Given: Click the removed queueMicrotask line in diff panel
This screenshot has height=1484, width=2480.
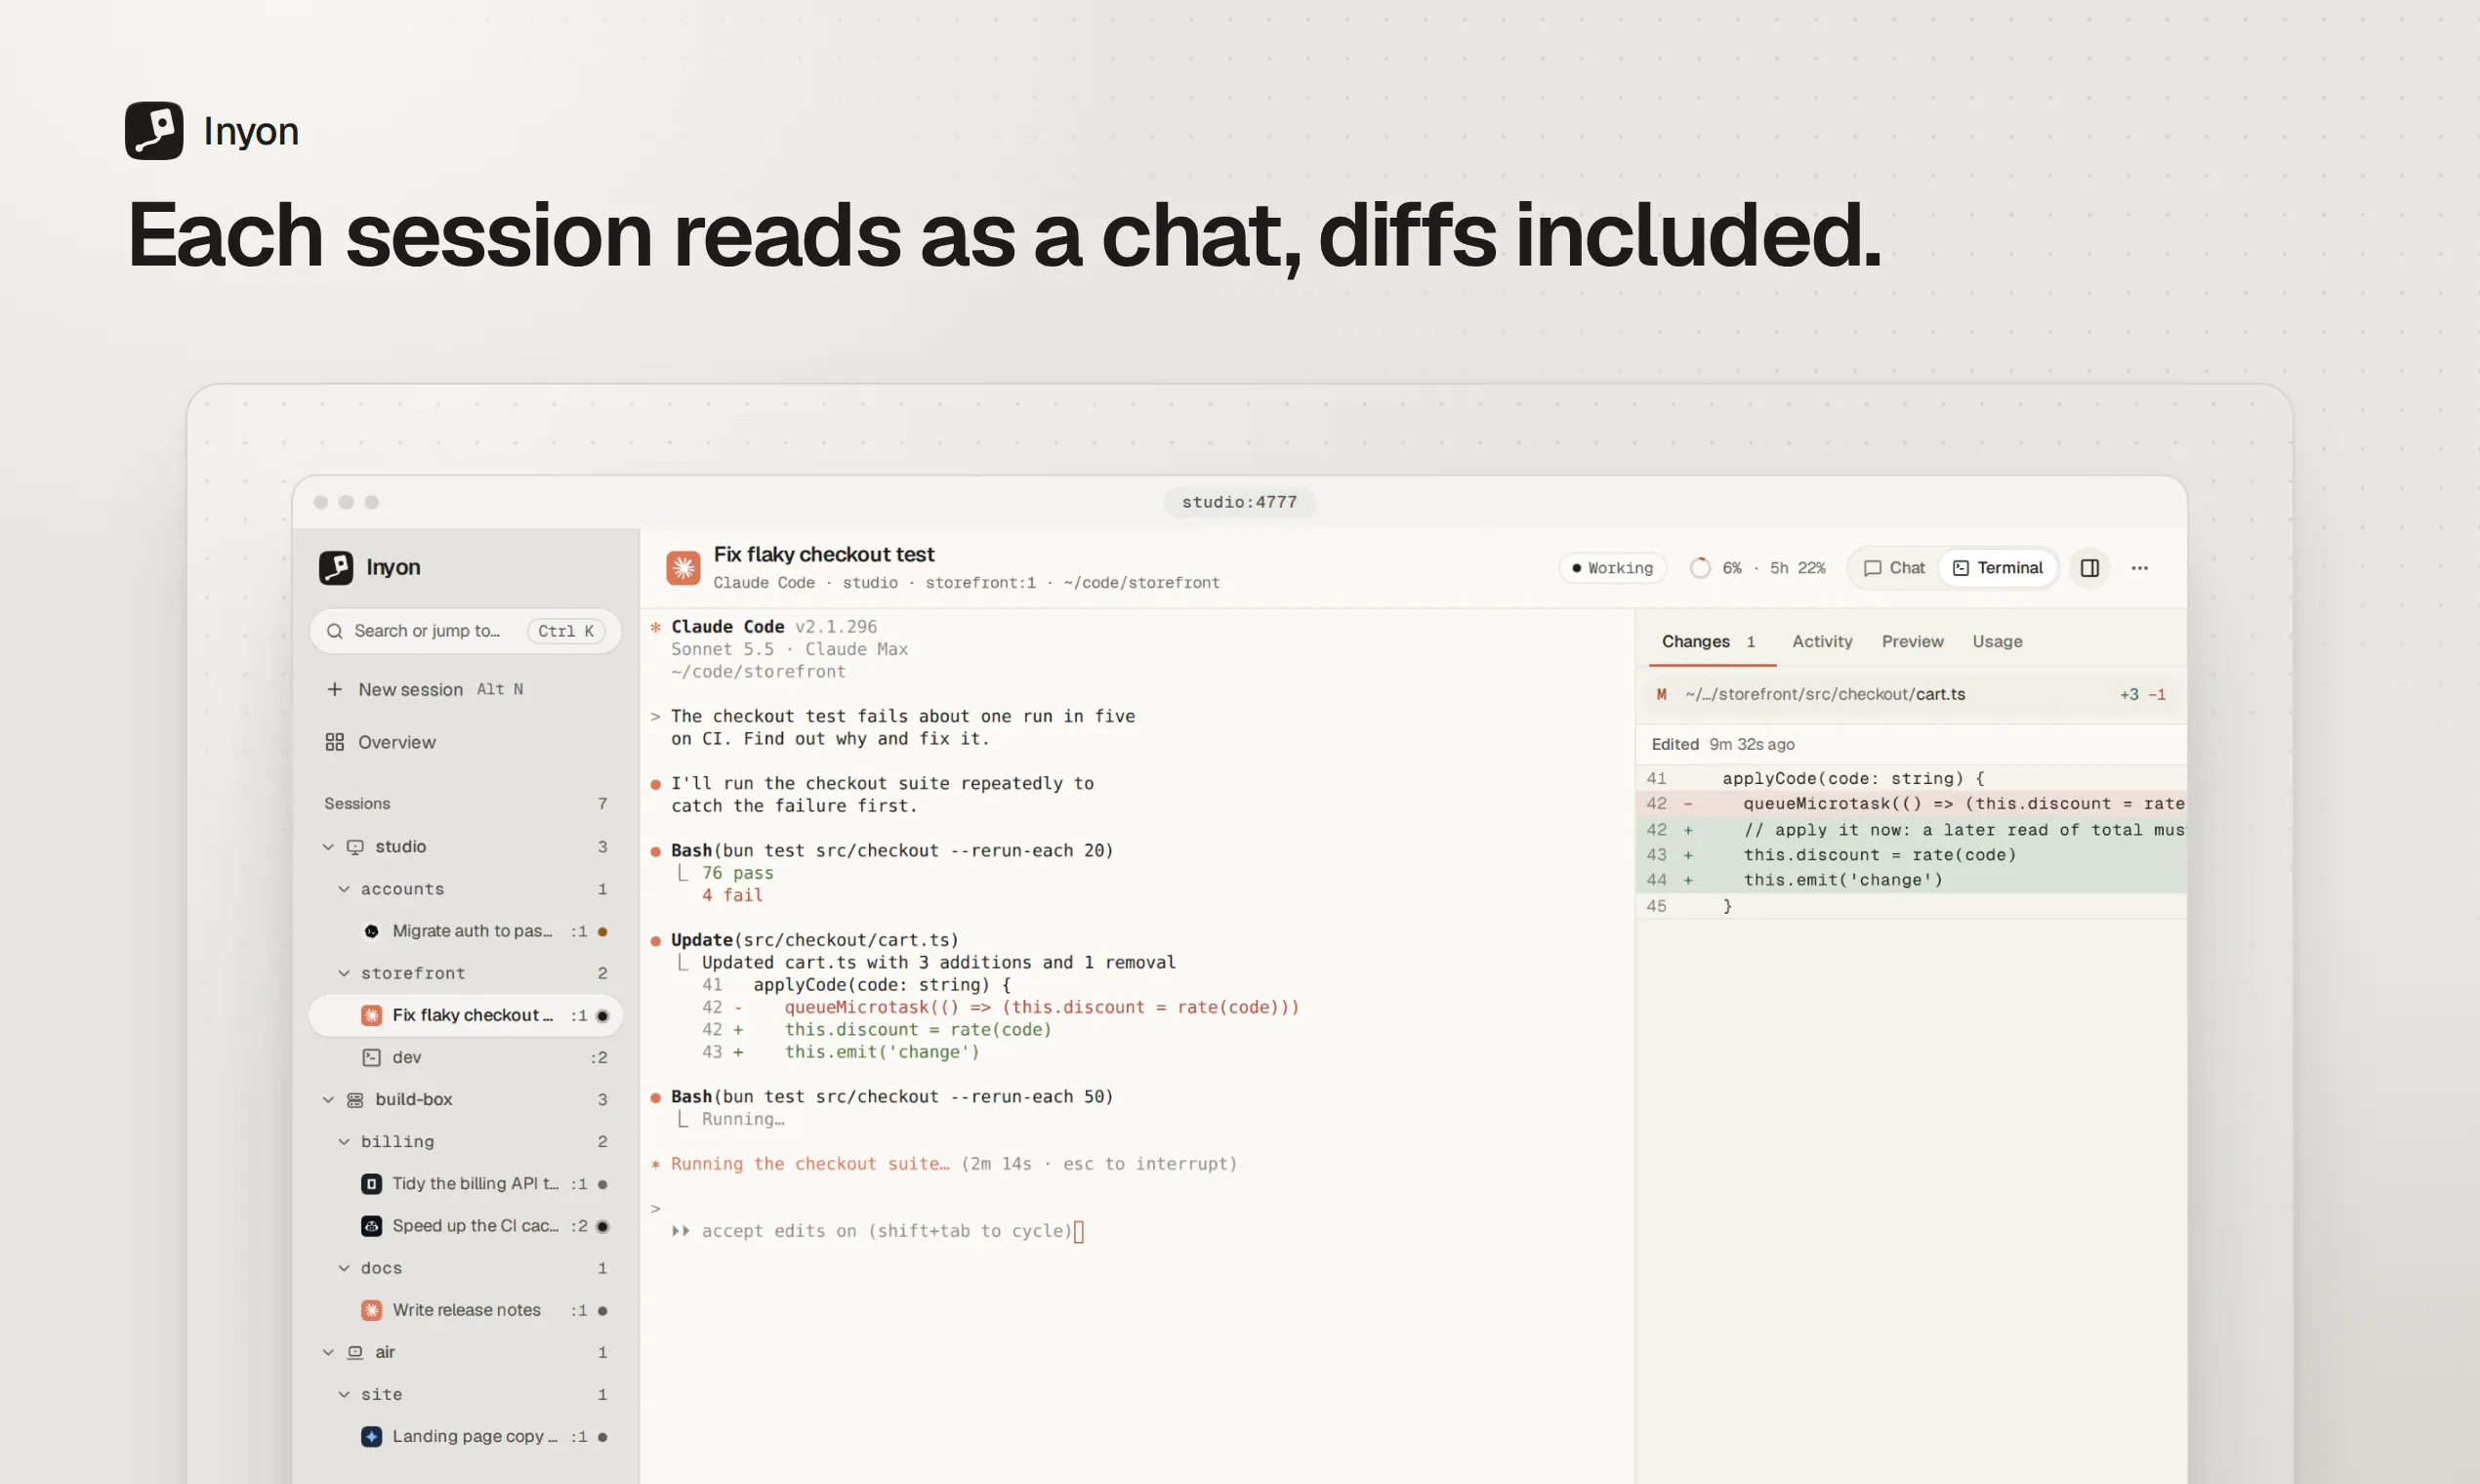Looking at the screenshot, I should click(x=1911, y=804).
